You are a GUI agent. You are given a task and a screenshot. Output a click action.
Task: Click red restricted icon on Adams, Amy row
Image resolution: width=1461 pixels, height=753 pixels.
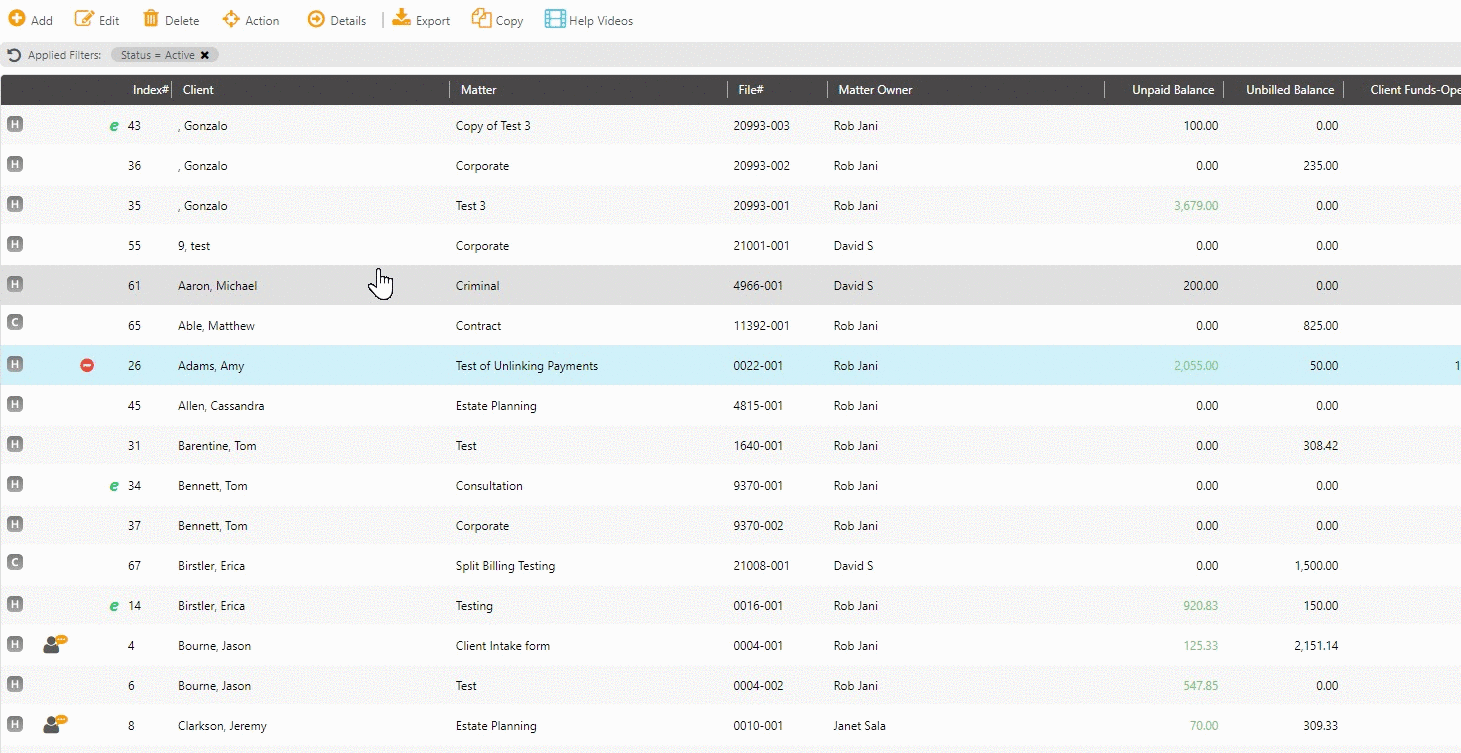pos(87,366)
